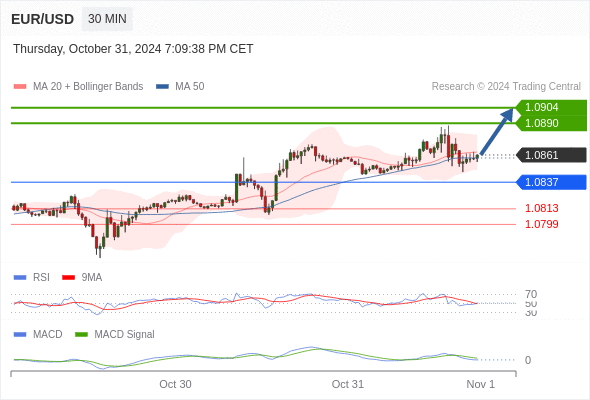Click the 30 MIN timeframe badge

[107, 19]
